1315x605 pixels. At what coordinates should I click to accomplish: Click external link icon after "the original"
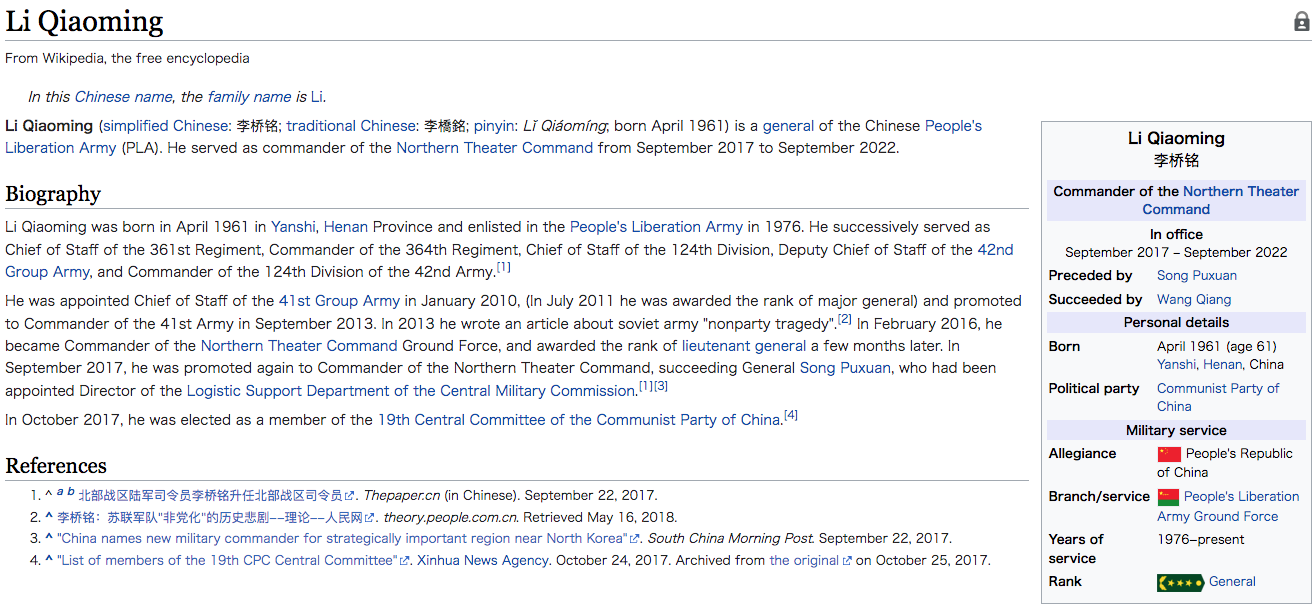coord(847,561)
